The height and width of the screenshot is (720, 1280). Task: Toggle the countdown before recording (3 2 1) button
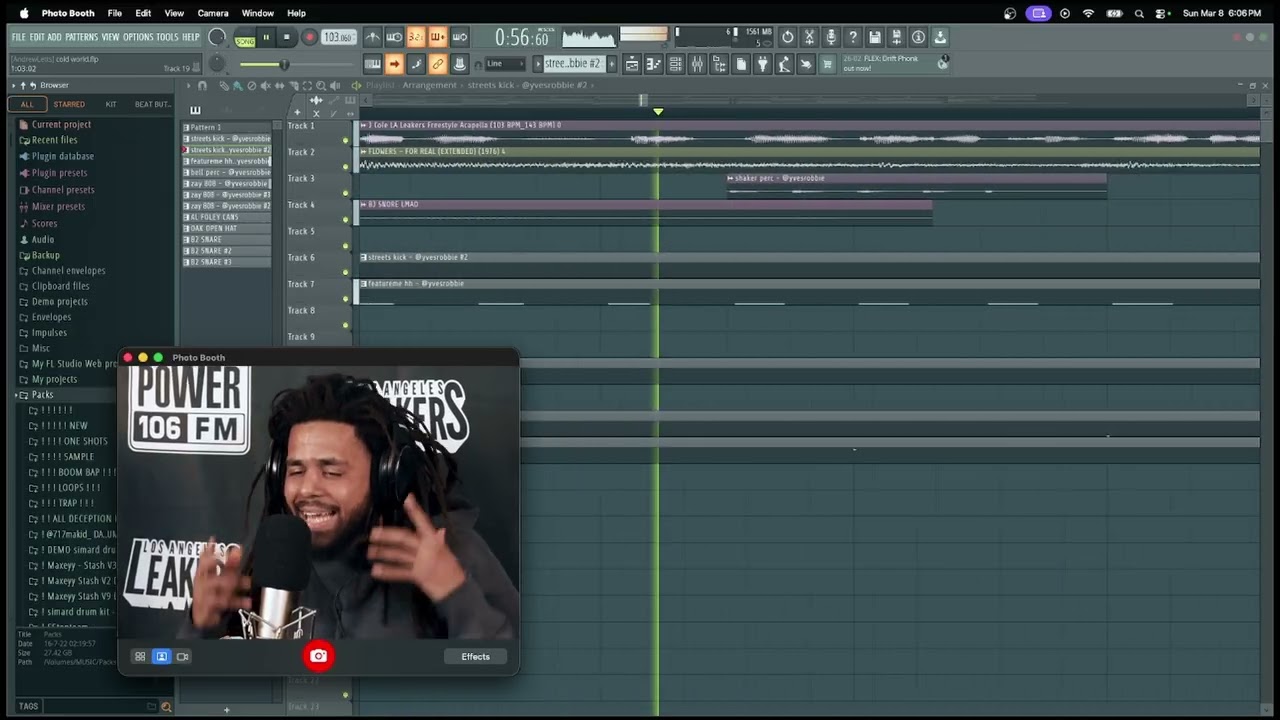(x=416, y=37)
